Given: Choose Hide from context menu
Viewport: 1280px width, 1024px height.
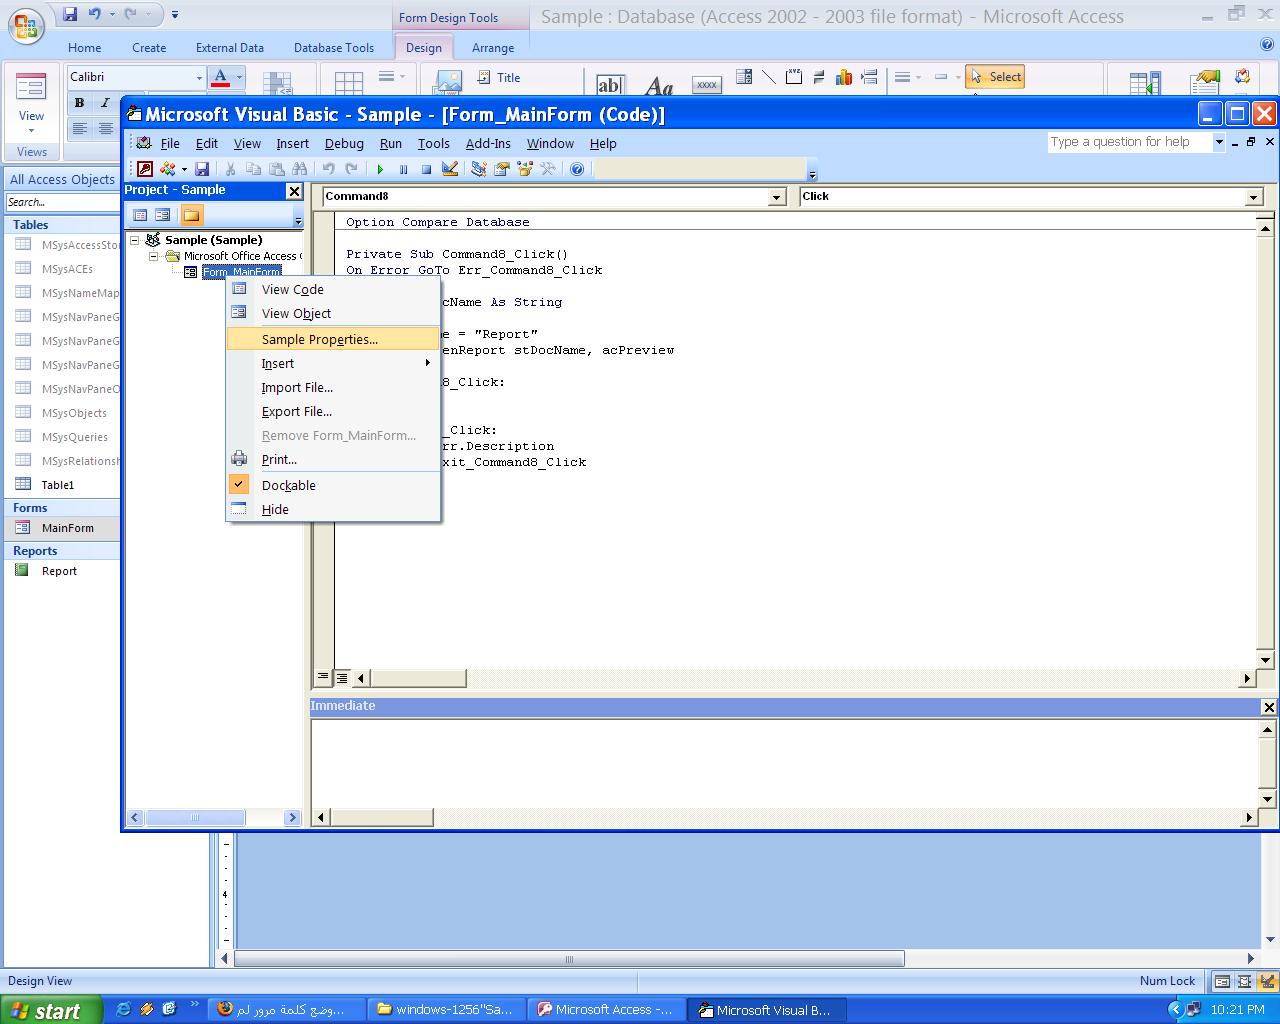Looking at the screenshot, I should coord(334,509).
